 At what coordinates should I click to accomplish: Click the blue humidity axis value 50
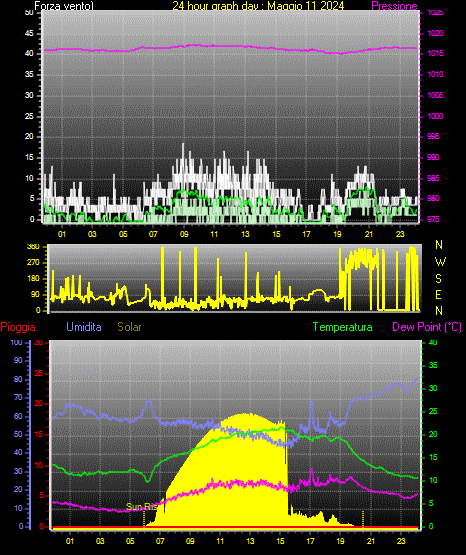pos(18,434)
